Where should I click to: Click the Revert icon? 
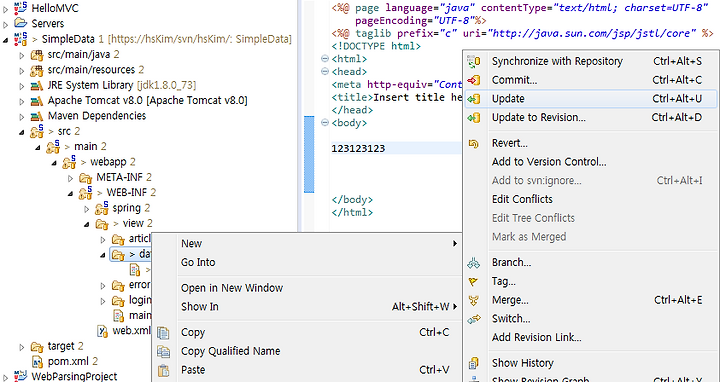tap(473, 144)
